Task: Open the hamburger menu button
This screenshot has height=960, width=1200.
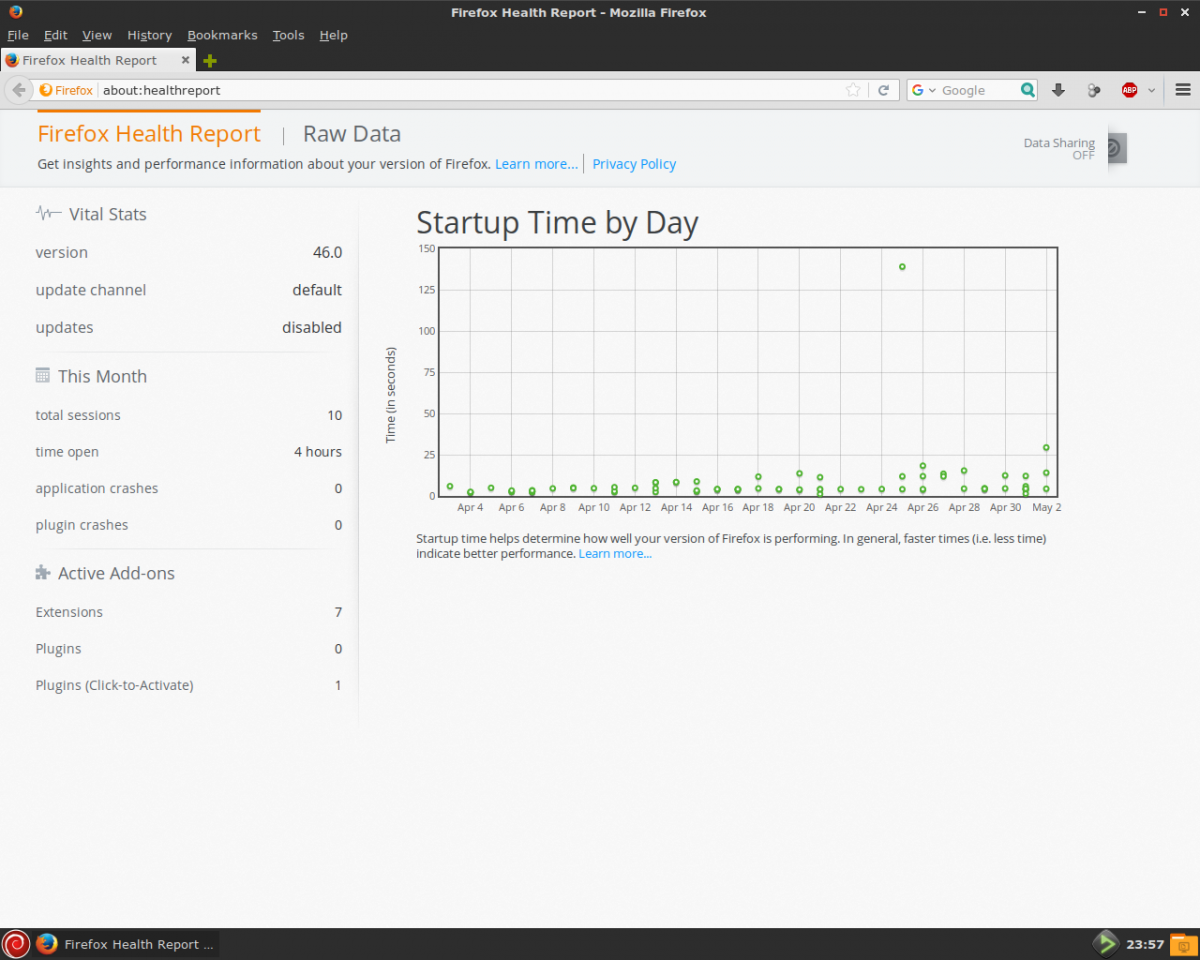Action: tap(1183, 90)
